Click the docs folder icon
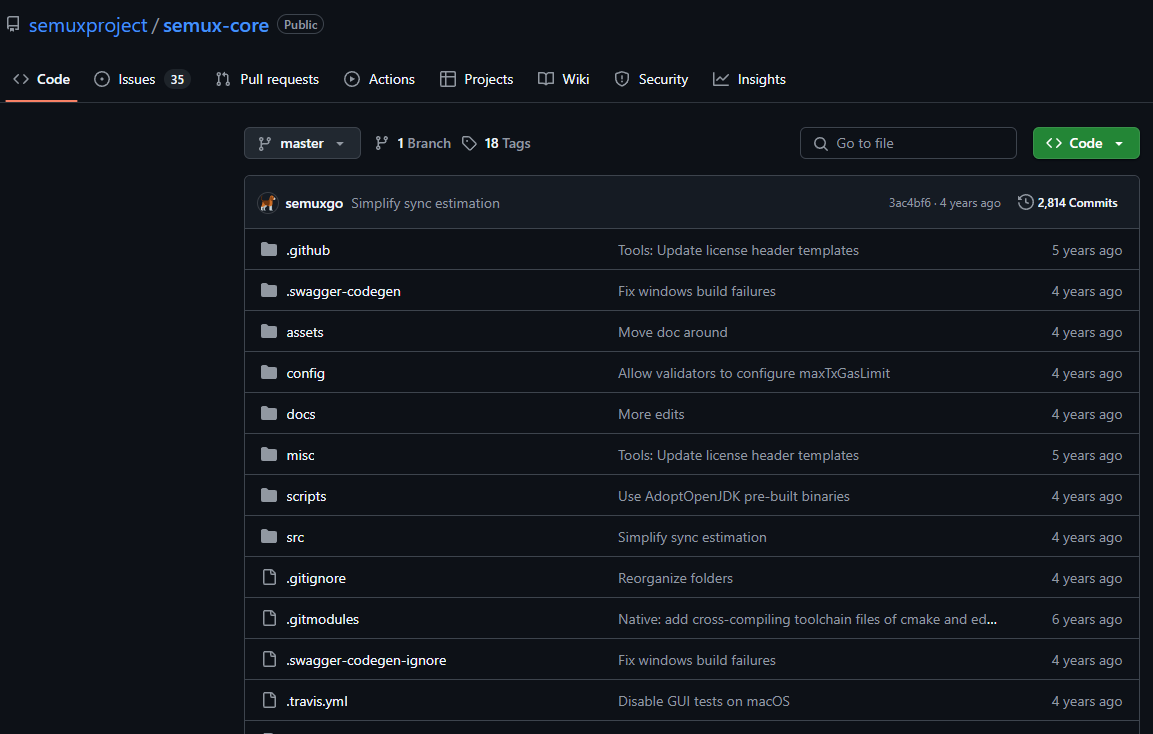The image size is (1153, 734). [x=269, y=414]
